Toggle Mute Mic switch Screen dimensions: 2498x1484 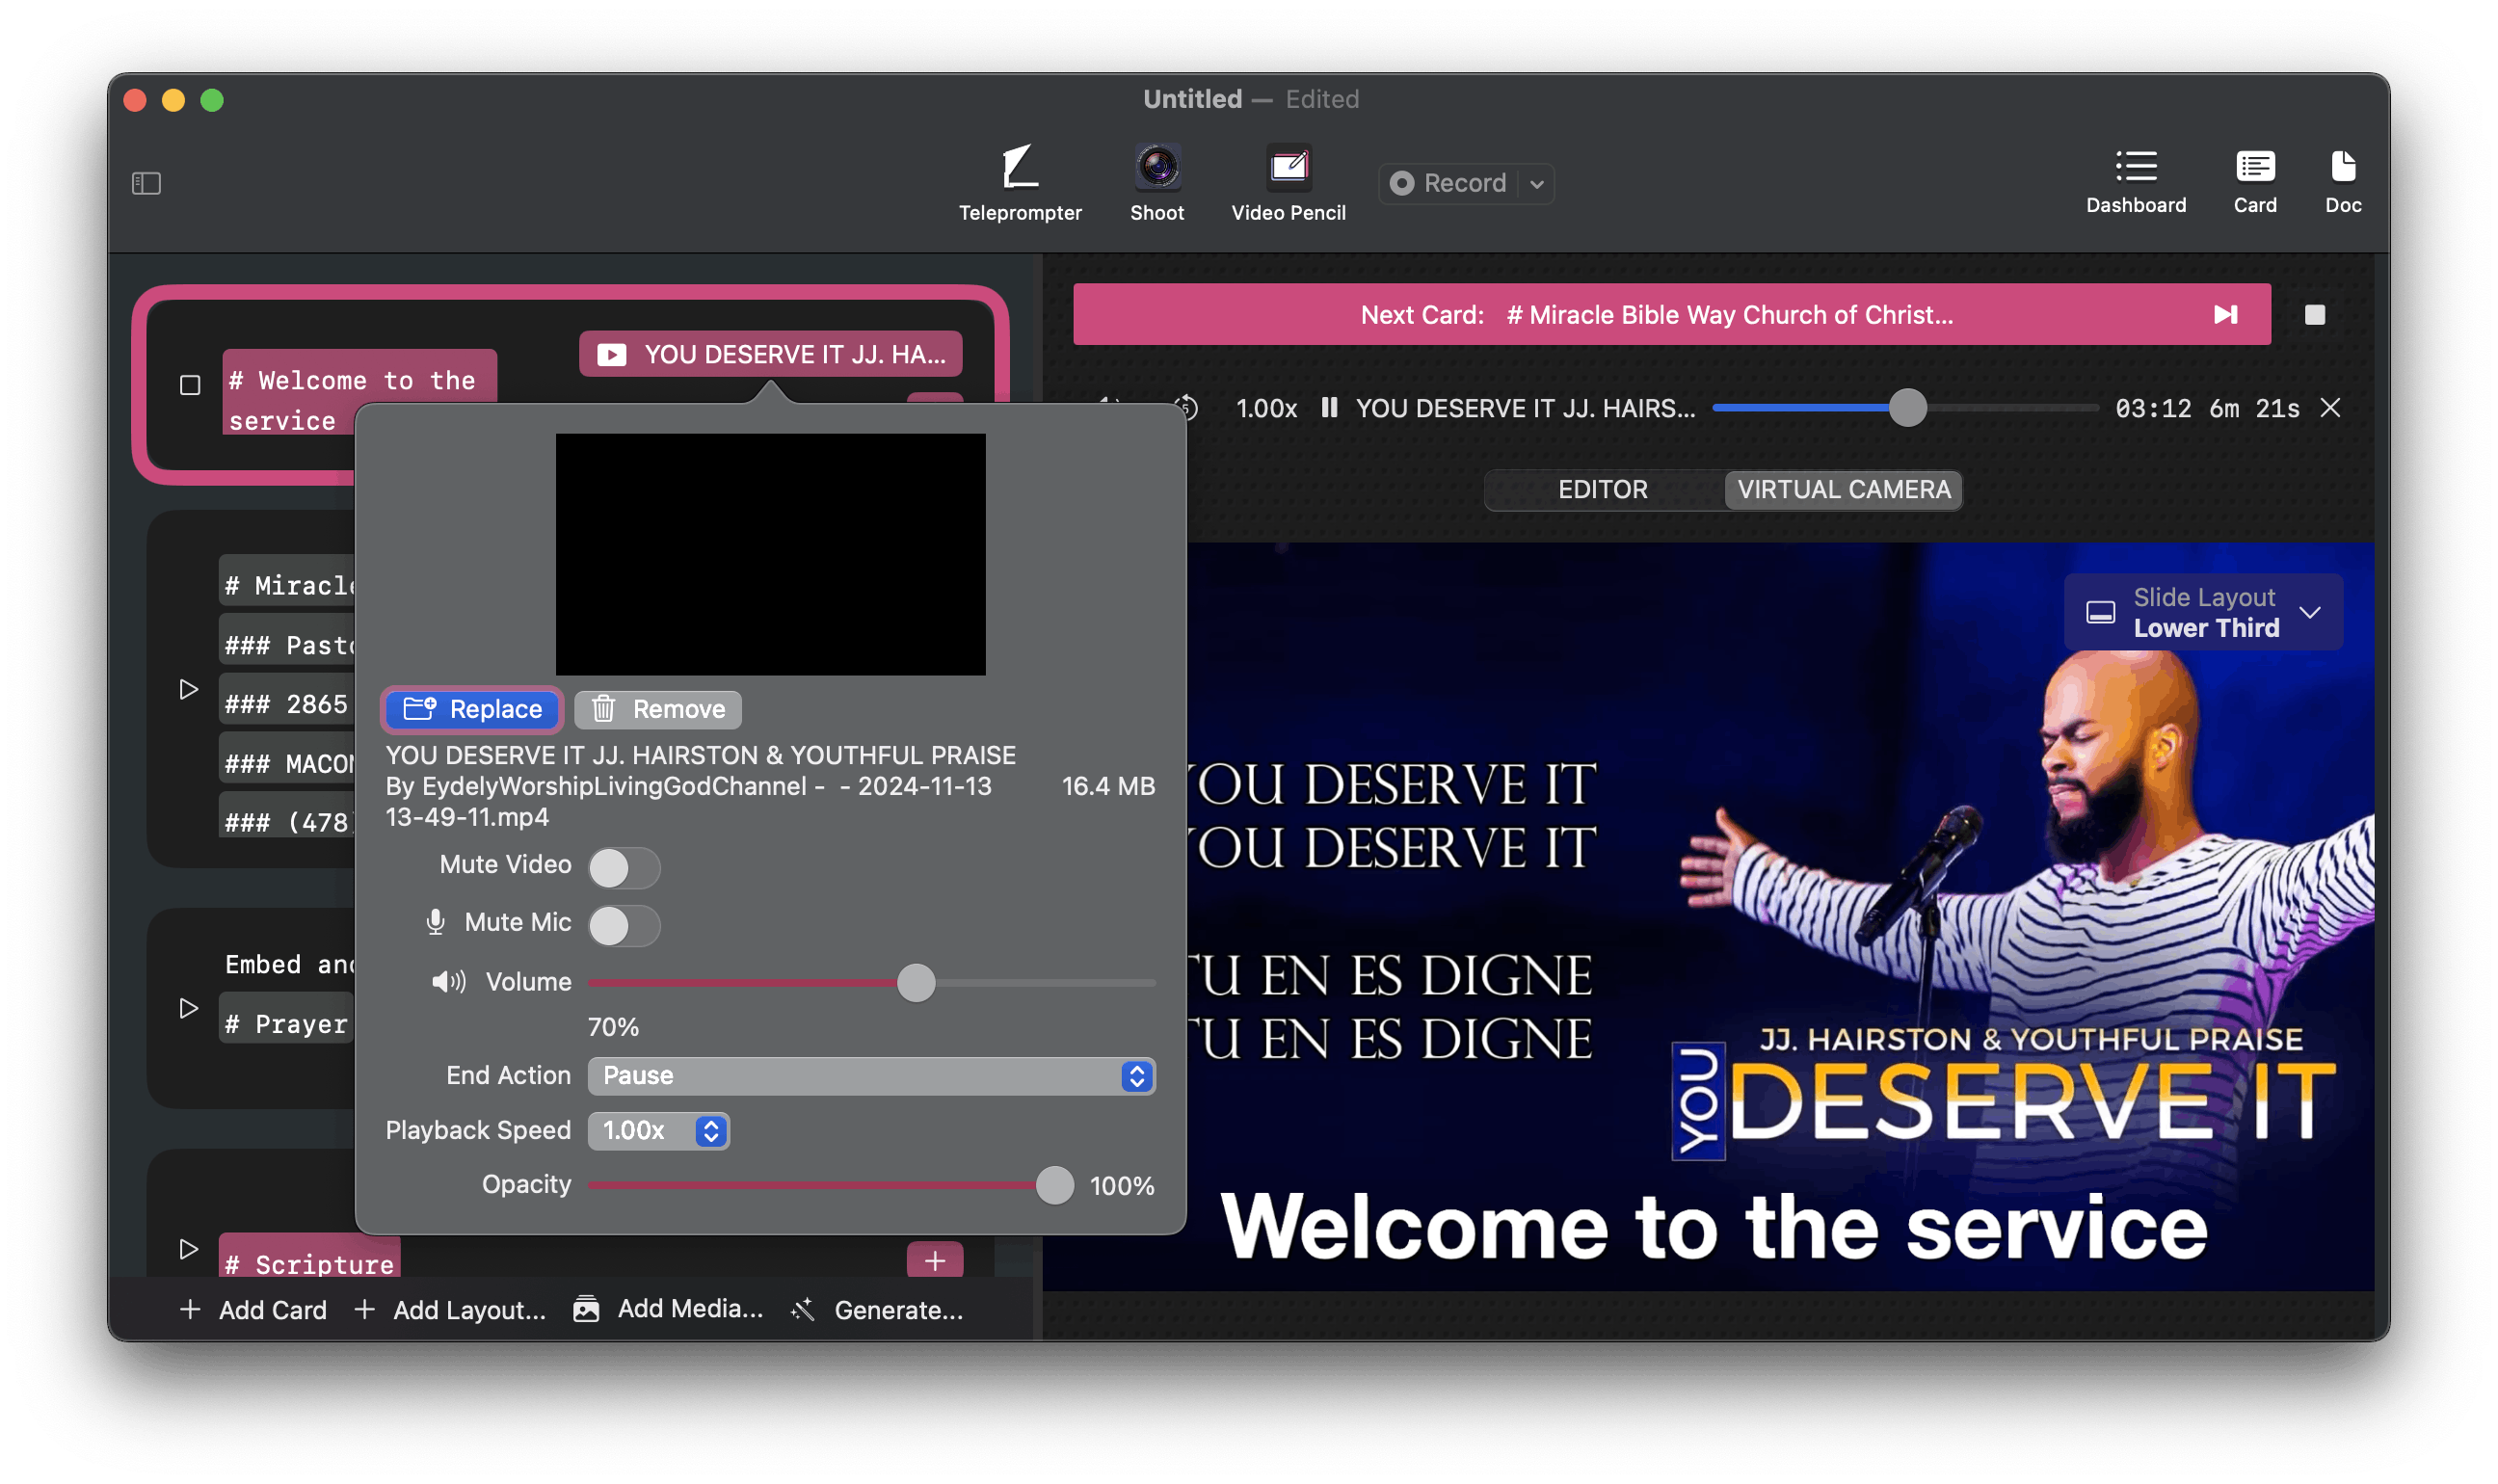623,925
